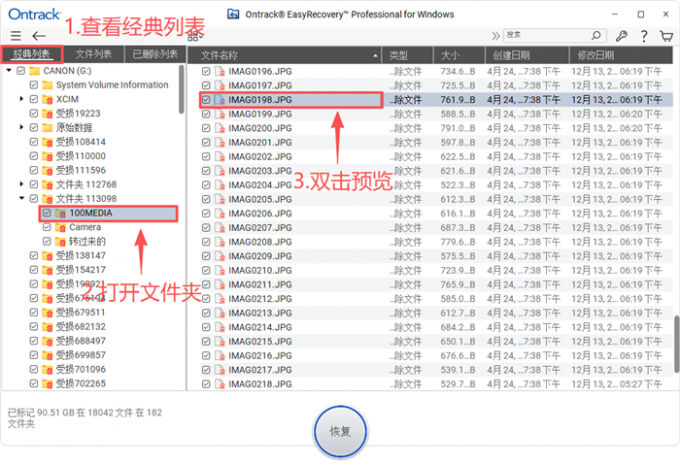Open the hamburger menu icon
680x464 pixels.
(16, 36)
